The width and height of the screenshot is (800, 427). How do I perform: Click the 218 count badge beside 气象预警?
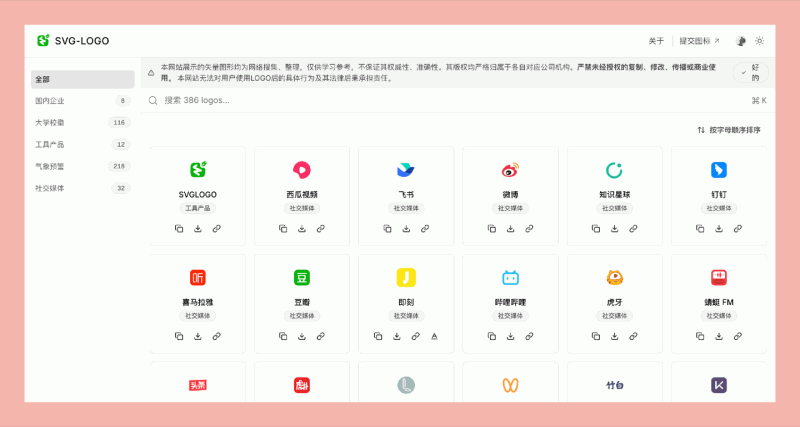[x=119, y=166]
